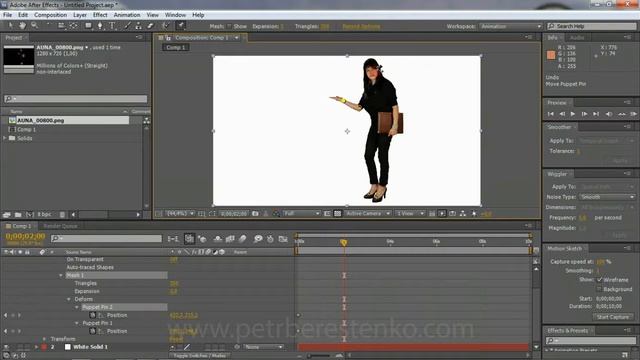The width and height of the screenshot is (640, 360).
Task: Select the Rectangle shape tool
Action: [x=88, y=26]
